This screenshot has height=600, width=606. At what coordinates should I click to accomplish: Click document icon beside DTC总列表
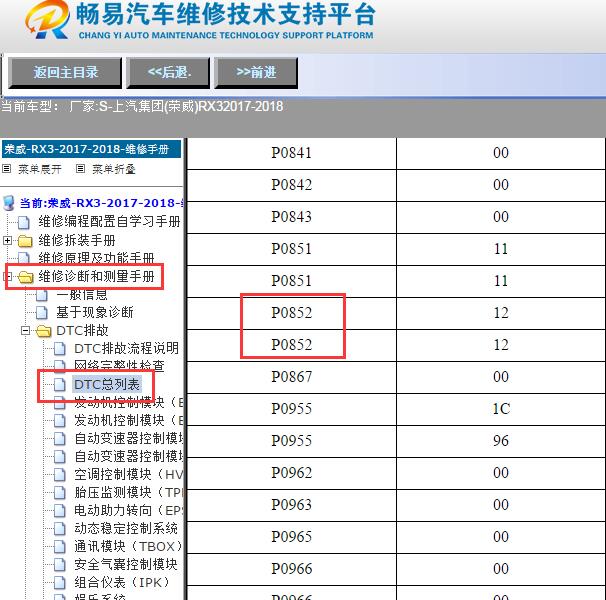(60, 384)
